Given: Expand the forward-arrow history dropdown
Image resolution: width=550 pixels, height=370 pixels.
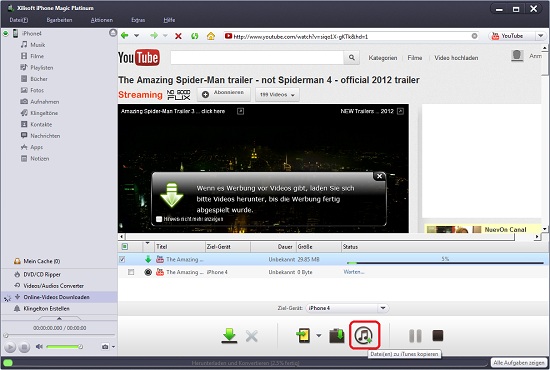Looking at the screenshot, I should pyautogui.click(x=165, y=36).
